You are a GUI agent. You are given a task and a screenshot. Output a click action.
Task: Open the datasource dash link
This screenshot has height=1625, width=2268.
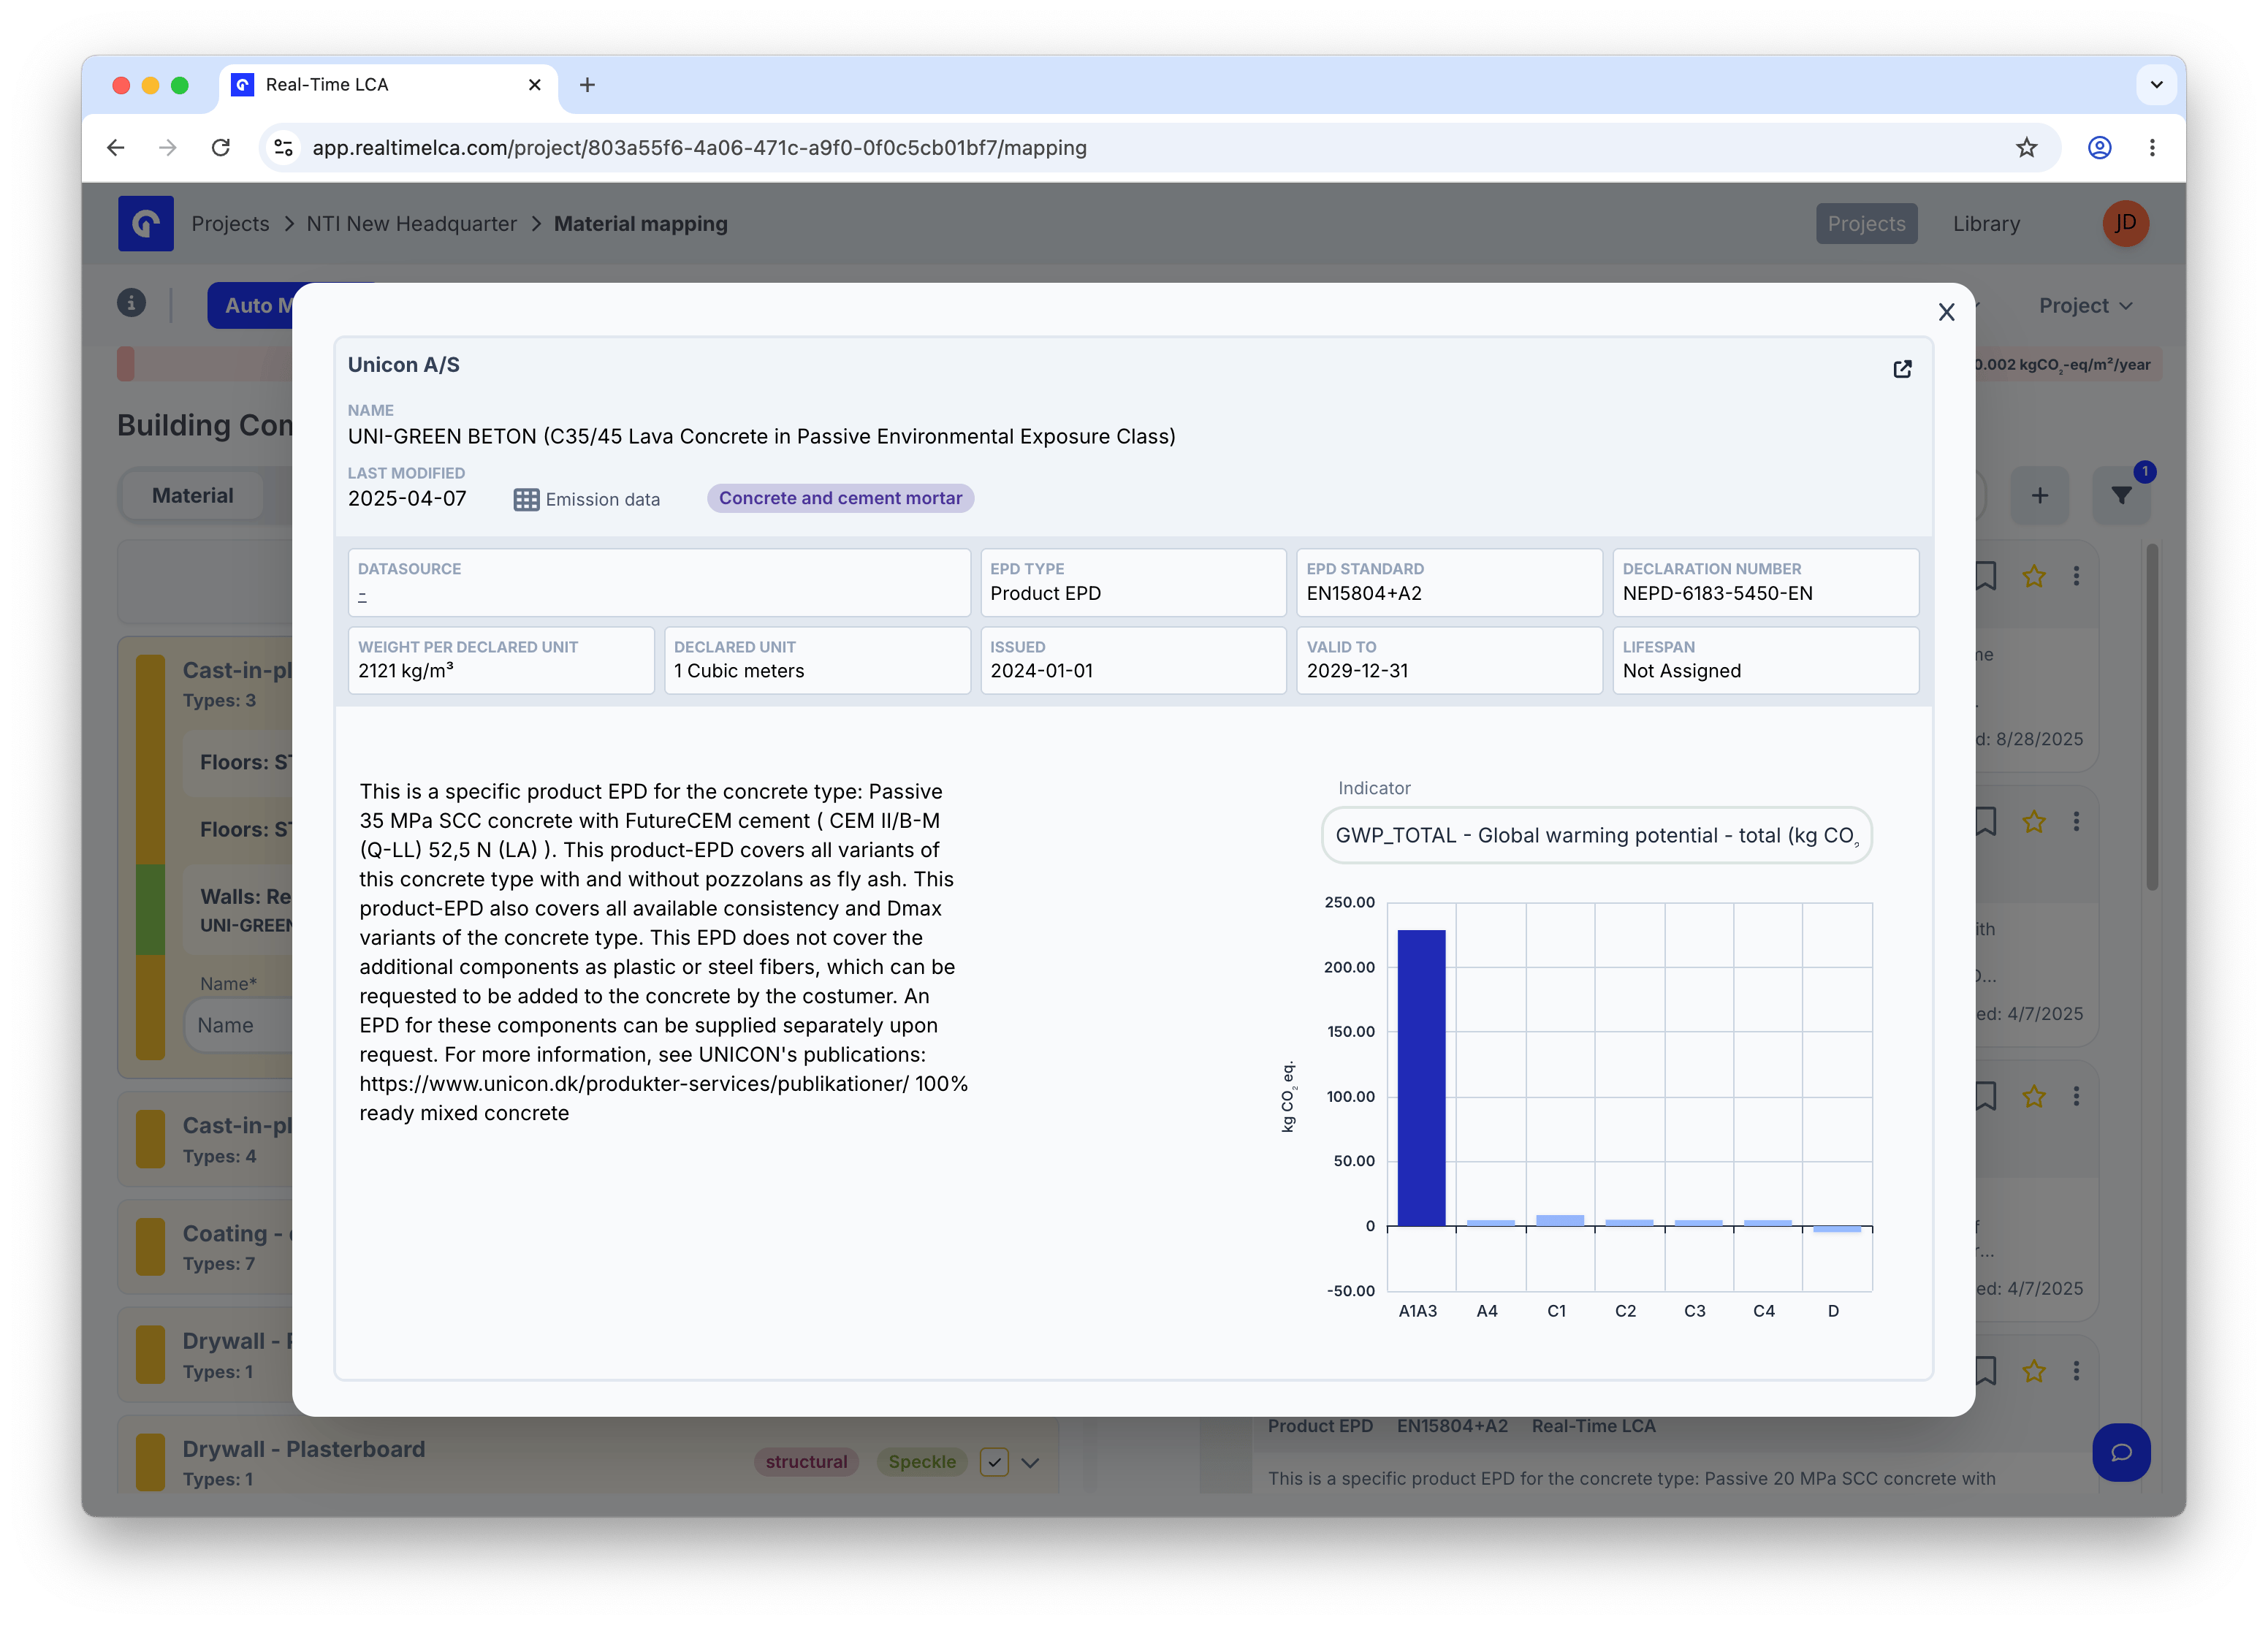[x=362, y=595]
